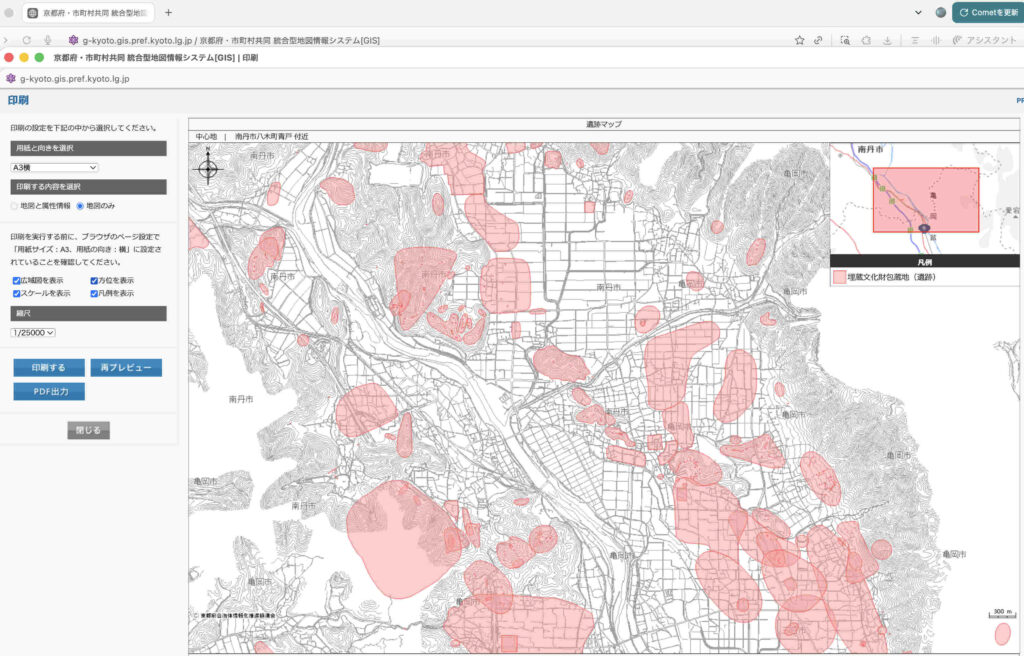Click the screenshot search icon in toolbar
The height and width of the screenshot is (656, 1024).
click(845, 40)
